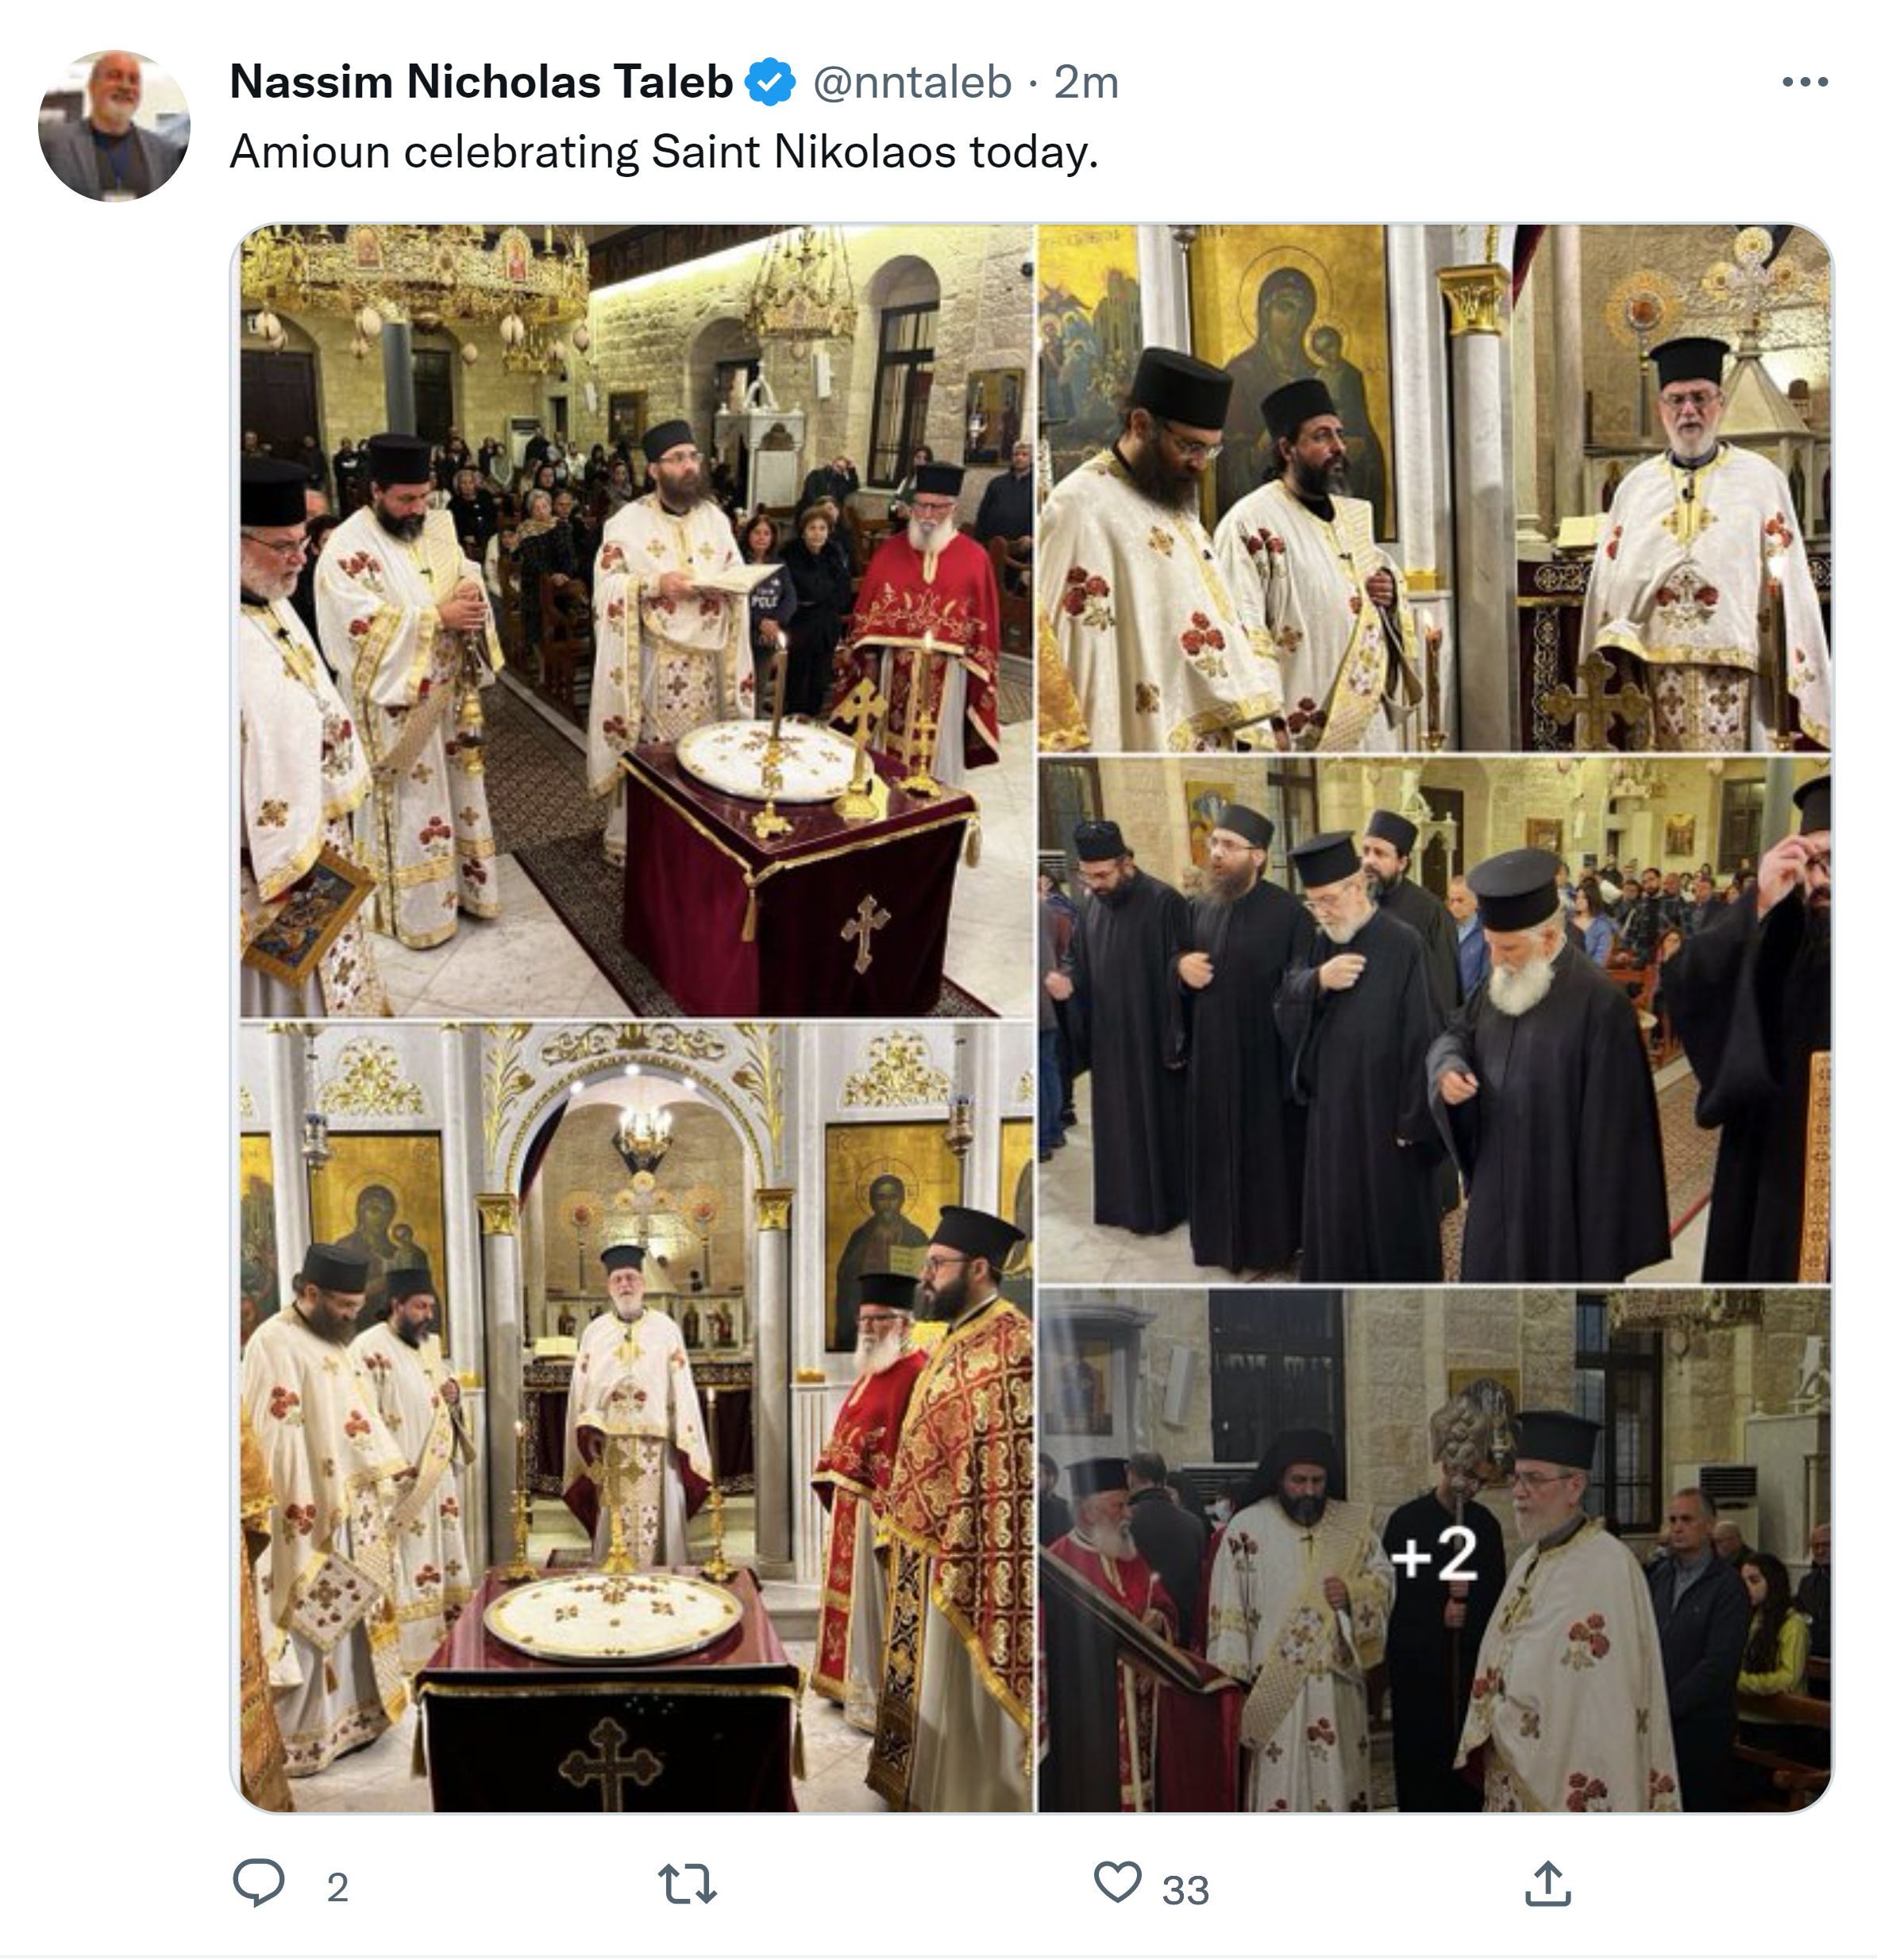The image size is (1877, 1960).
Task: Click the reply speech bubble icon
Action: (x=258, y=1882)
